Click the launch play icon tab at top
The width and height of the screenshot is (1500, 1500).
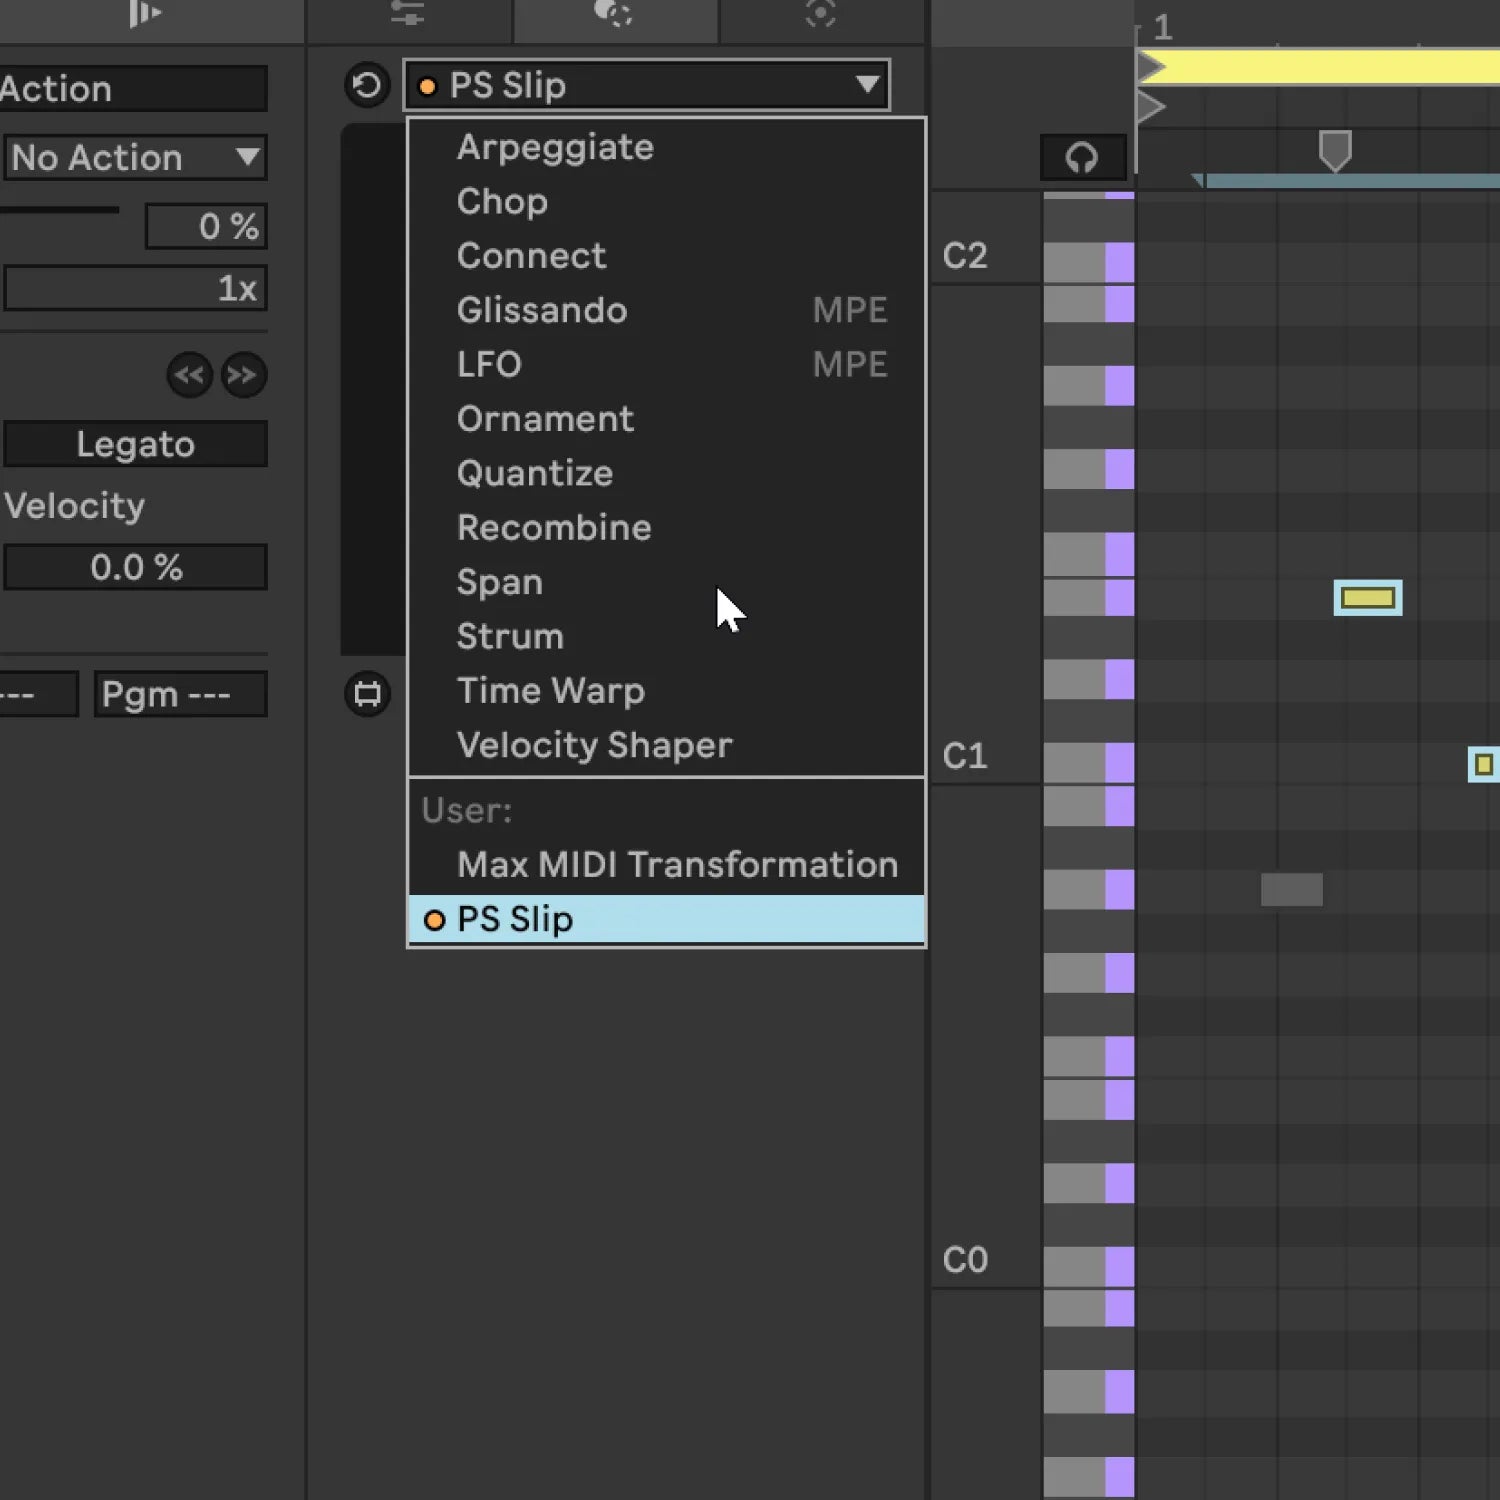[x=144, y=14]
